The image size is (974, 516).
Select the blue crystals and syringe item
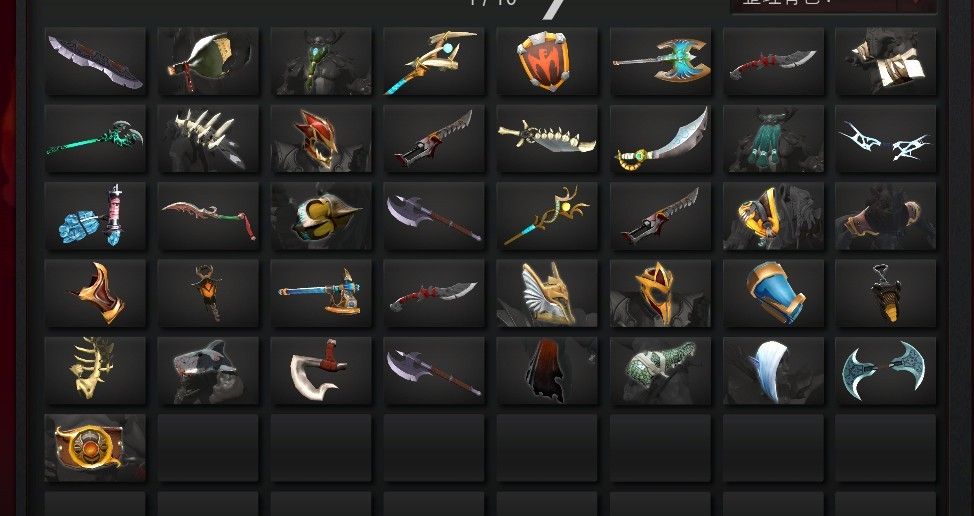[96, 216]
